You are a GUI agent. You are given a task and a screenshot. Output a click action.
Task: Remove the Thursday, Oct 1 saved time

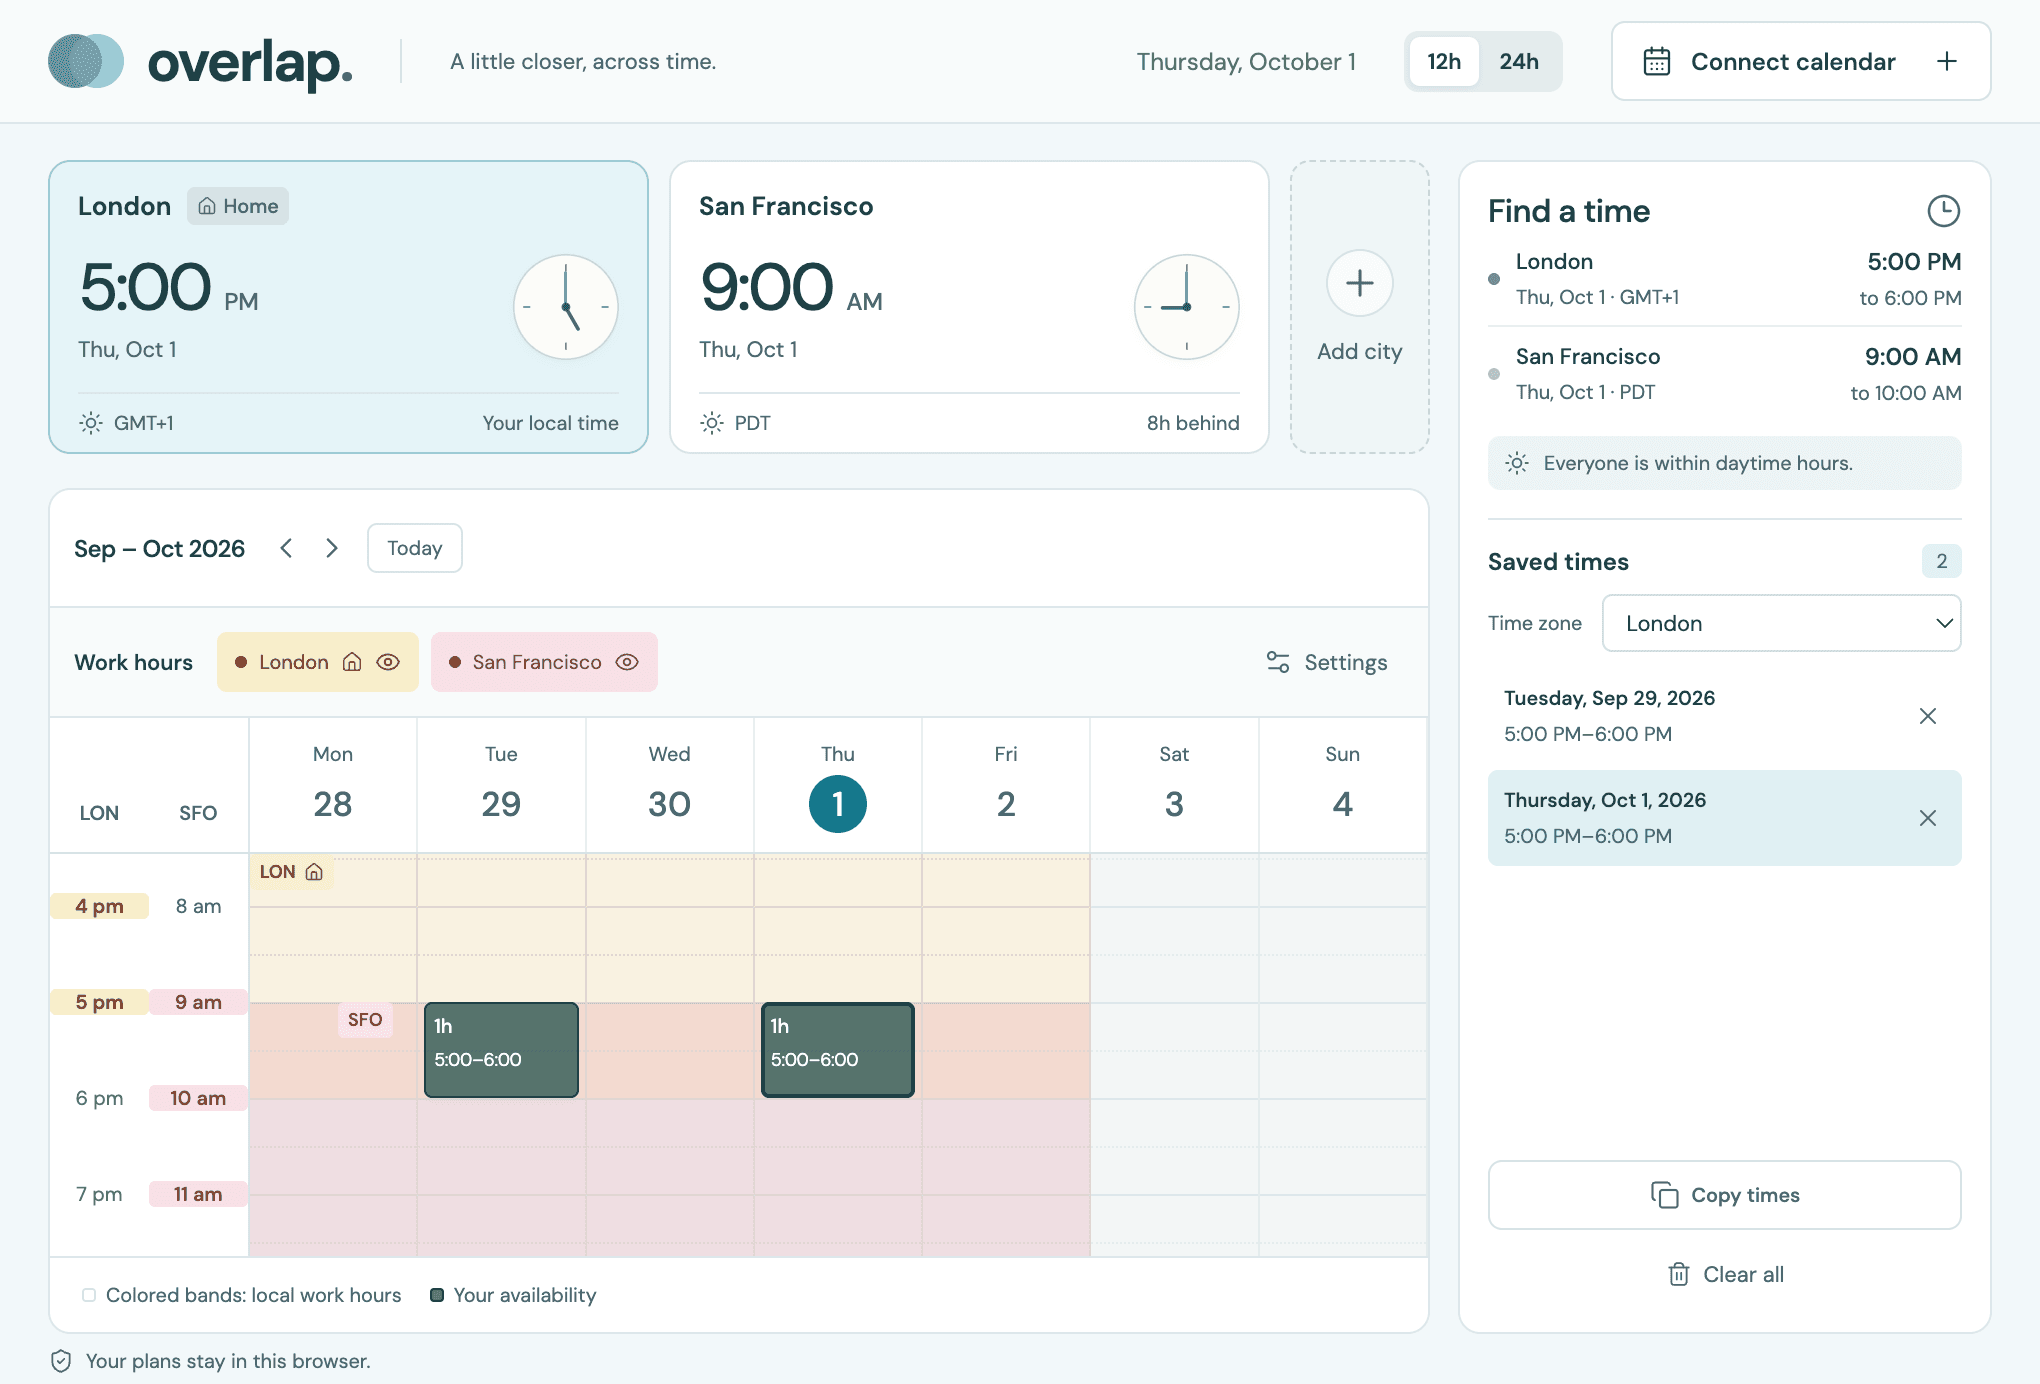click(1928, 818)
